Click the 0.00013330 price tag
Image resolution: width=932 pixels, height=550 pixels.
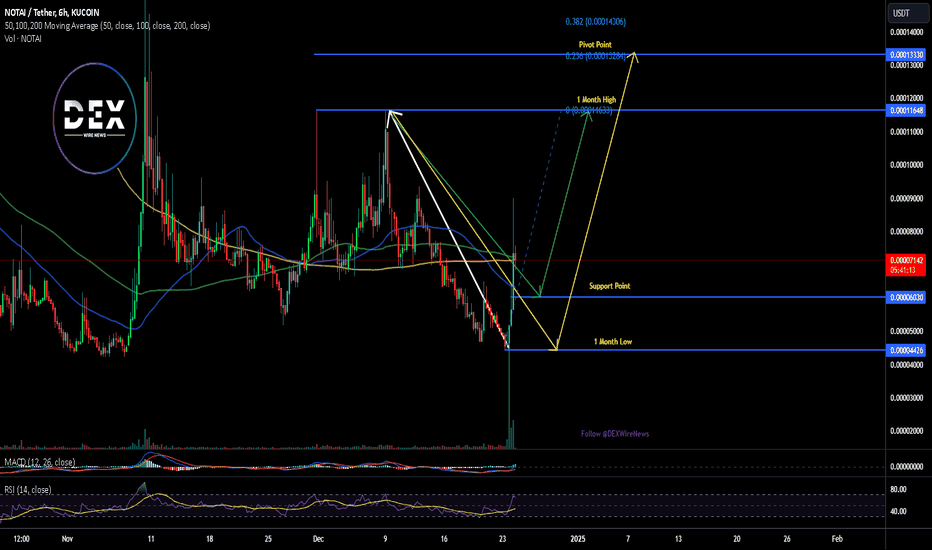906,55
